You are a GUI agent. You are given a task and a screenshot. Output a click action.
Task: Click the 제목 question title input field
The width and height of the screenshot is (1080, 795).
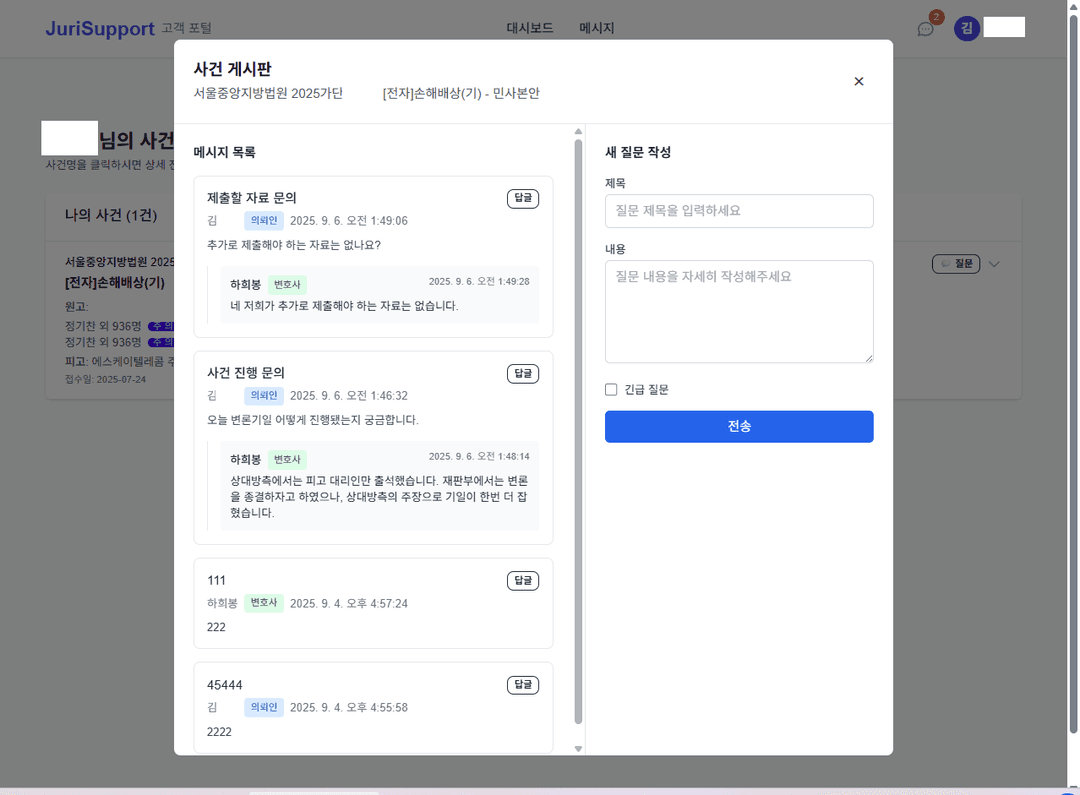[739, 211]
